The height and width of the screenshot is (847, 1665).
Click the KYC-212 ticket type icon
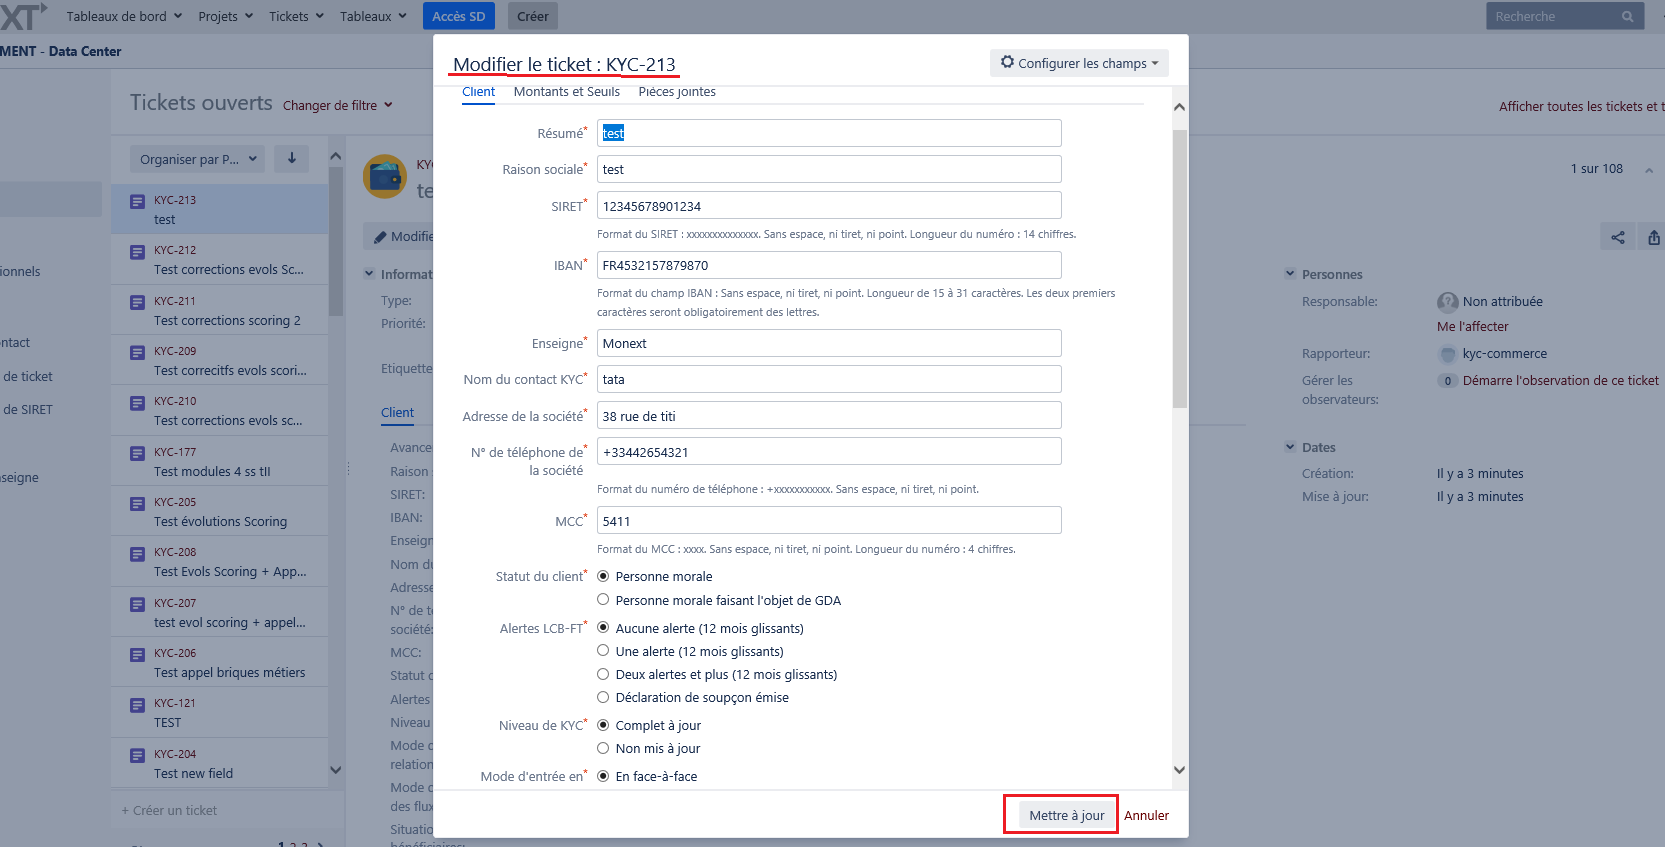click(138, 252)
